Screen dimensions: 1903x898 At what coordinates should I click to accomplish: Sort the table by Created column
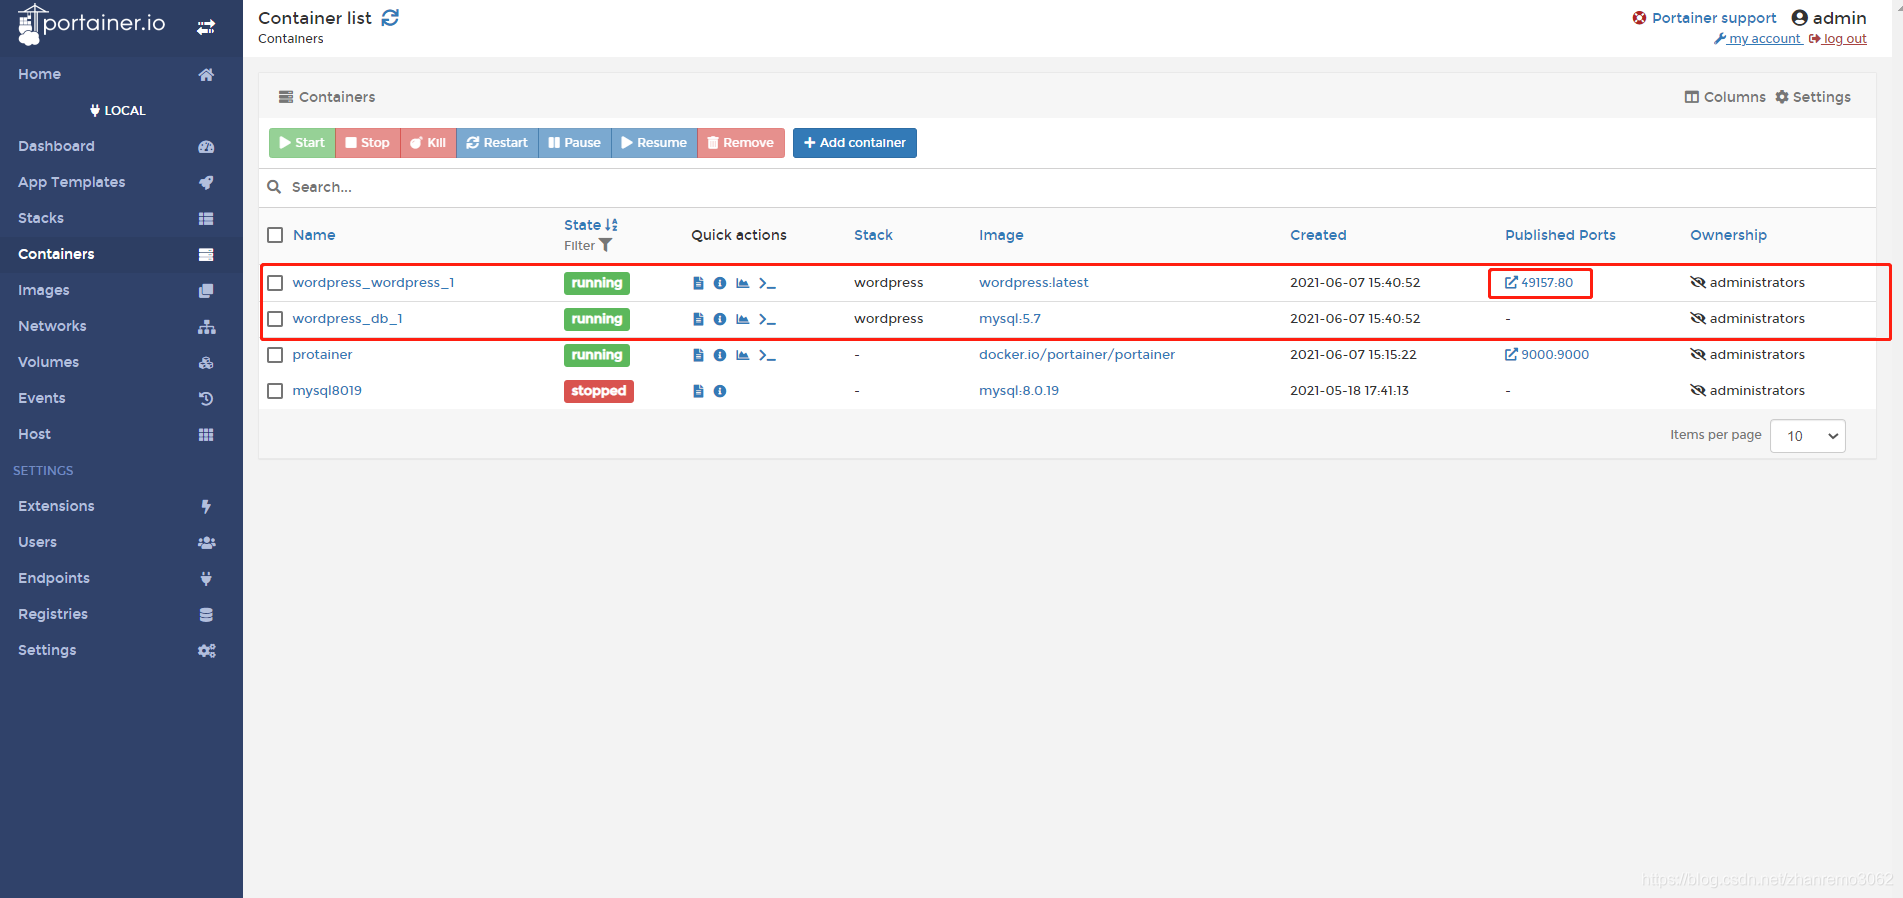(1318, 235)
